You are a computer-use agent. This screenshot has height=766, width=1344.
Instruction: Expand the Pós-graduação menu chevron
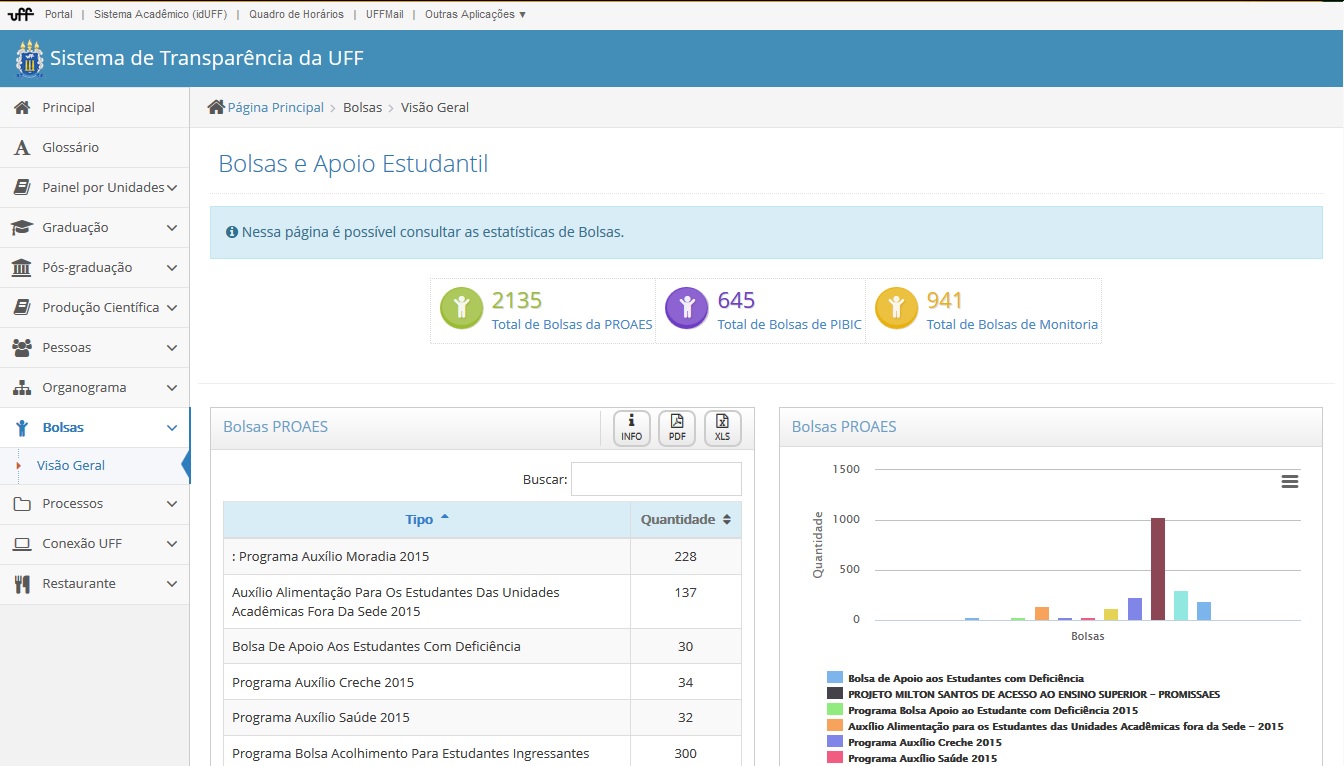[172, 268]
